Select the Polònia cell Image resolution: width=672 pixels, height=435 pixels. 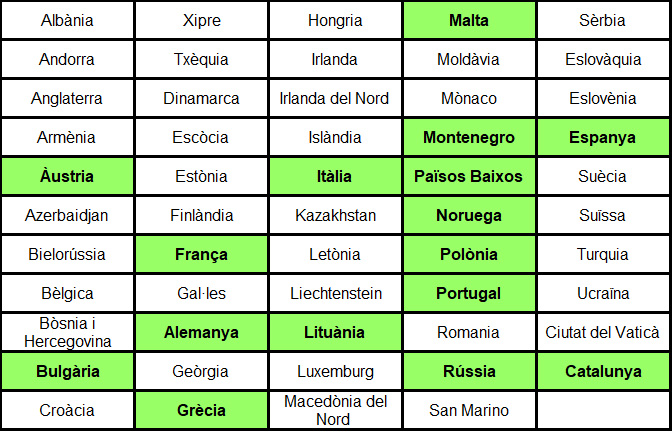click(469, 254)
